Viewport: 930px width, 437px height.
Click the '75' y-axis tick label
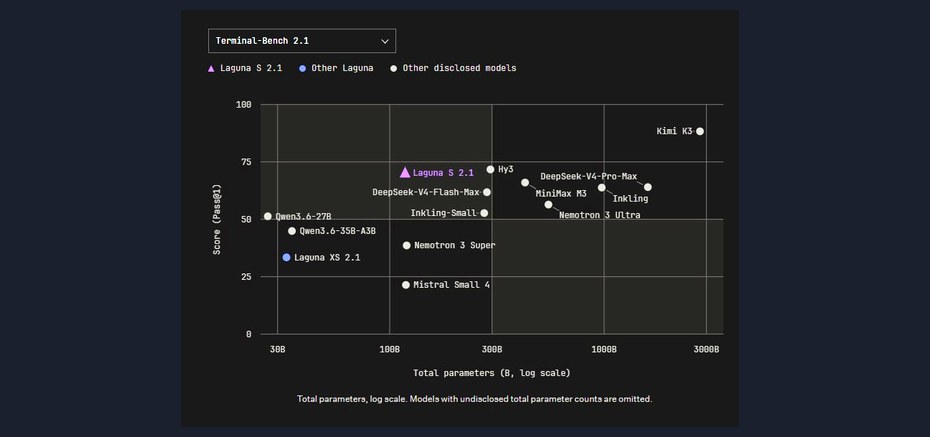[x=246, y=162]
